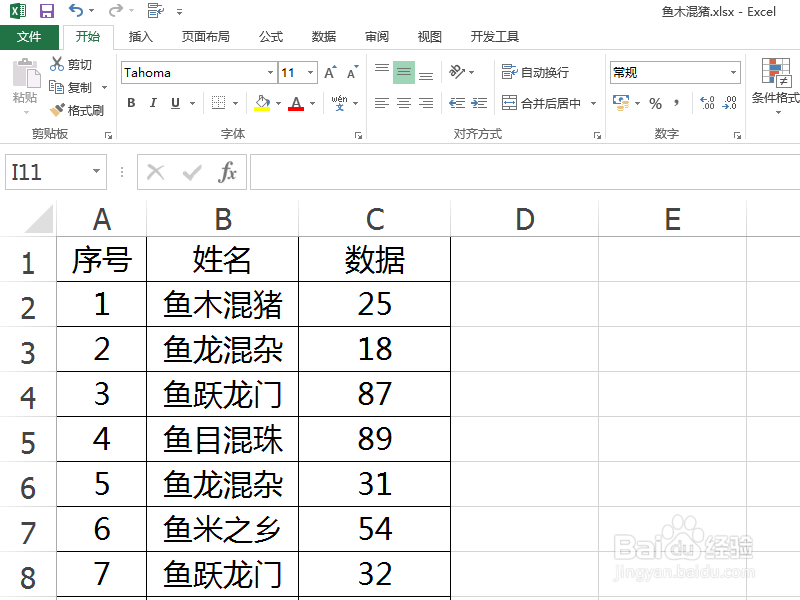Switch to the 插入 Insert tab
Screen dimensions: 800x600
point(141,37)
